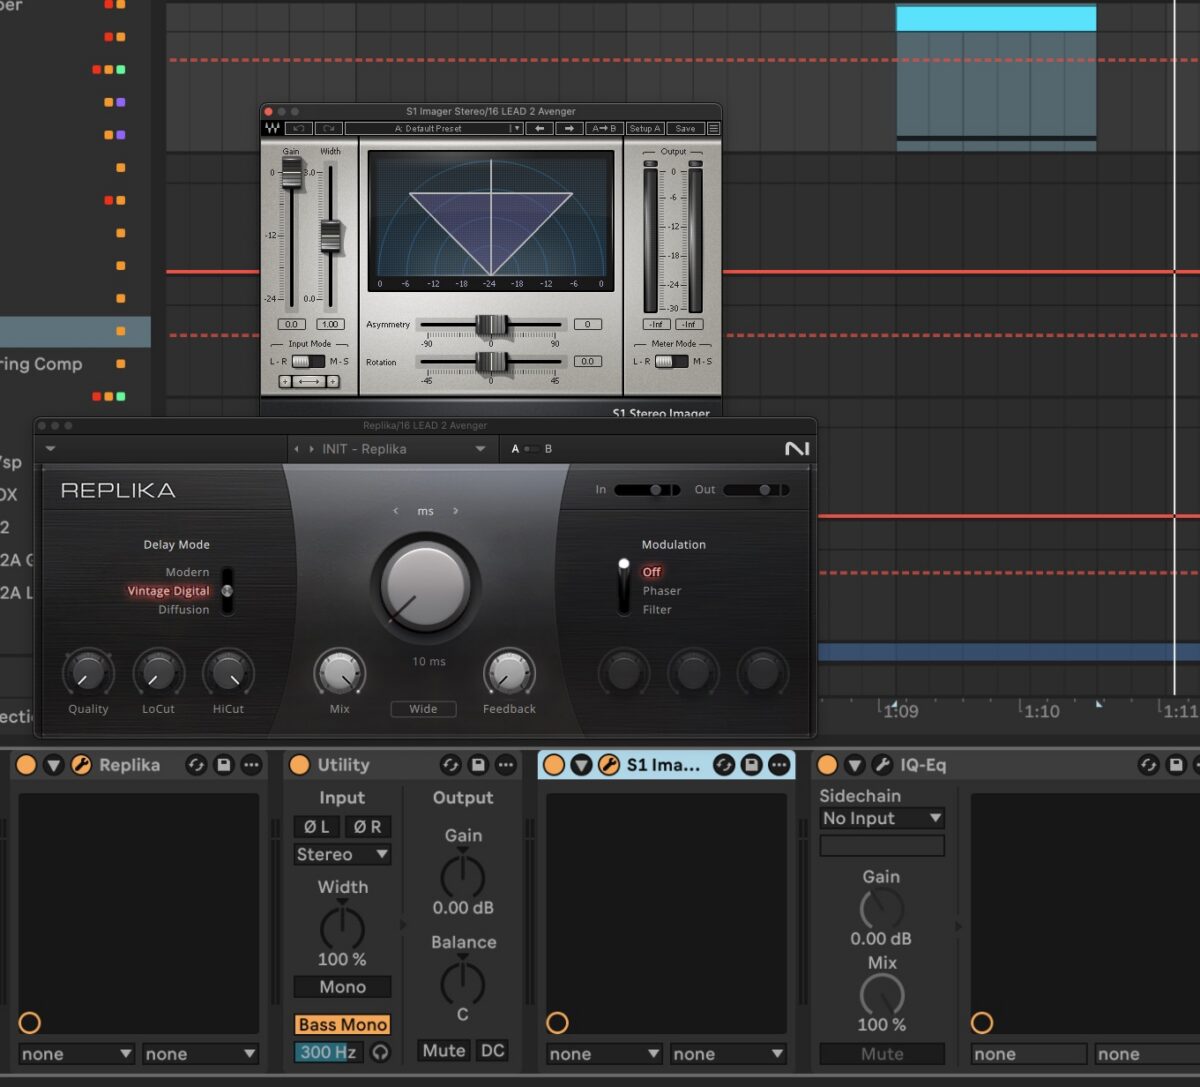Go to next Replika preset arrow
Viewport: 1200px width, 1087px height.
click(311, 449)
